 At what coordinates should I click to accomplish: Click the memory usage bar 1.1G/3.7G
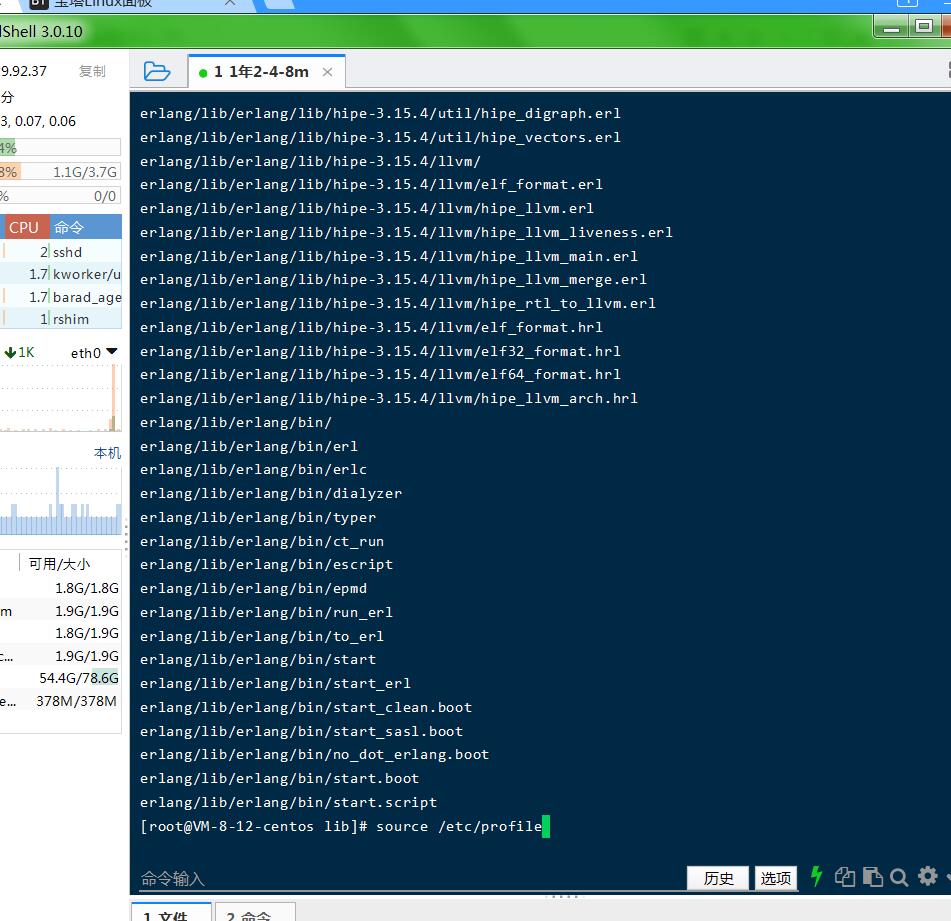click(x=60, y=172)
